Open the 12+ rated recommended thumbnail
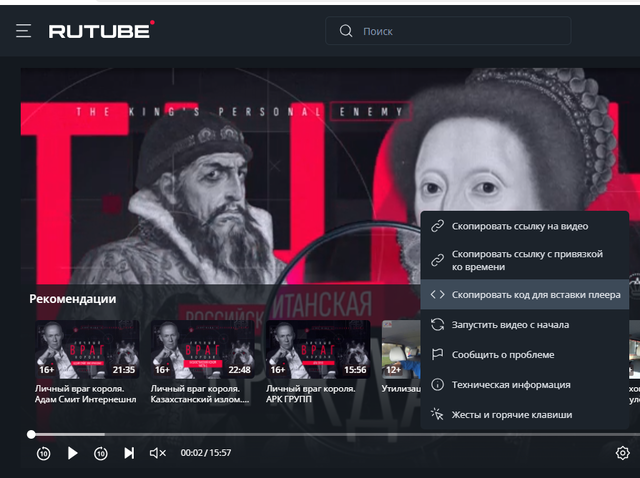Screen dimensions: 640x478 401,349
